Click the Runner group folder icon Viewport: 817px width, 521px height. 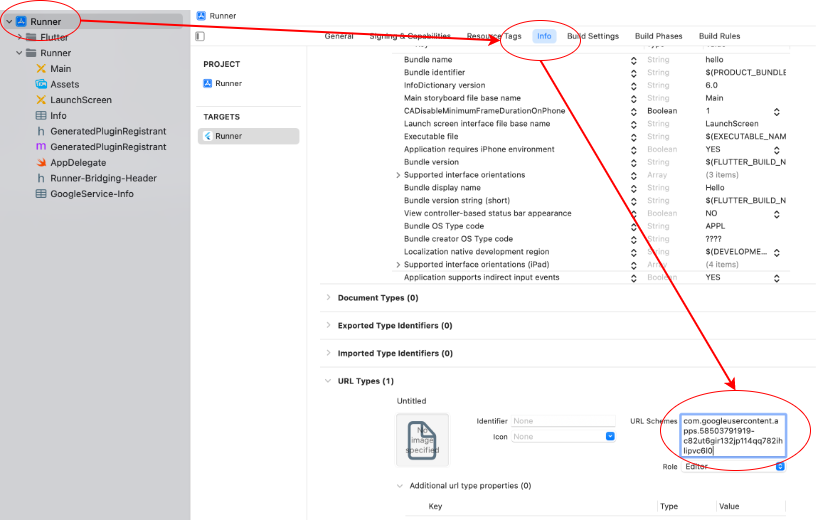[x=31, y=53]
